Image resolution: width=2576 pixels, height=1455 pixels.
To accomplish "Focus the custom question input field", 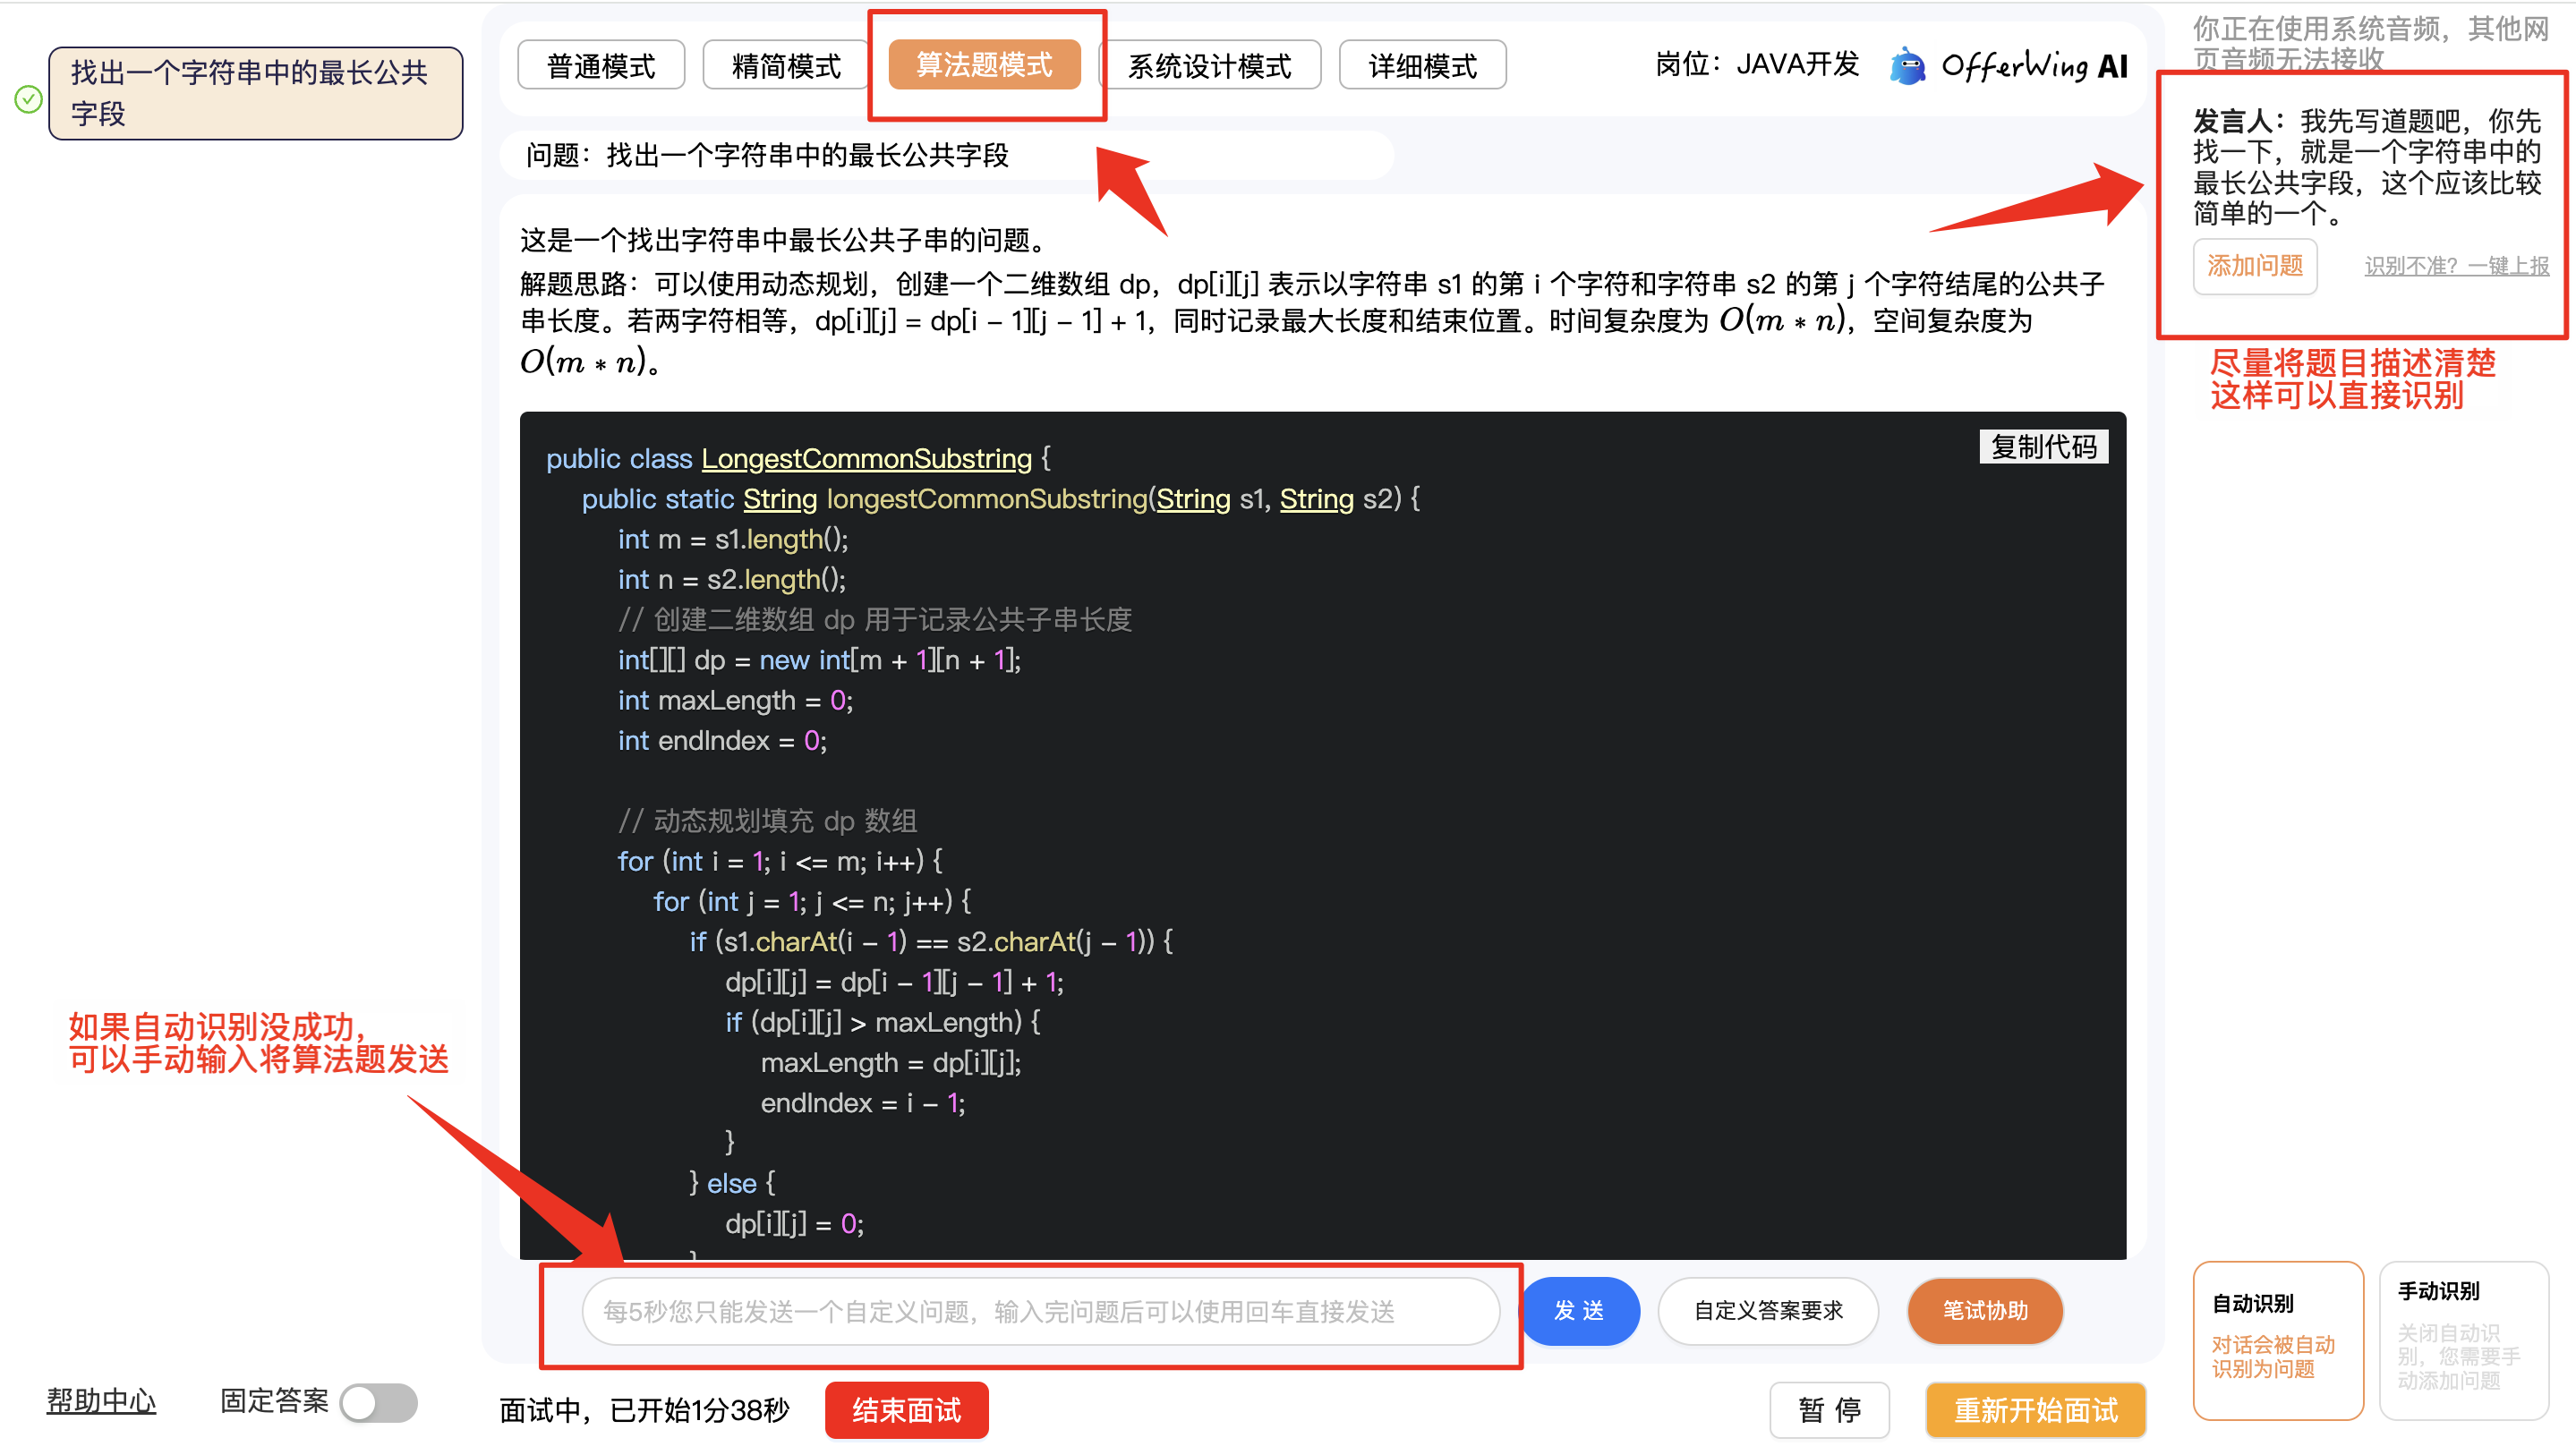I will pos(1040,1311).
